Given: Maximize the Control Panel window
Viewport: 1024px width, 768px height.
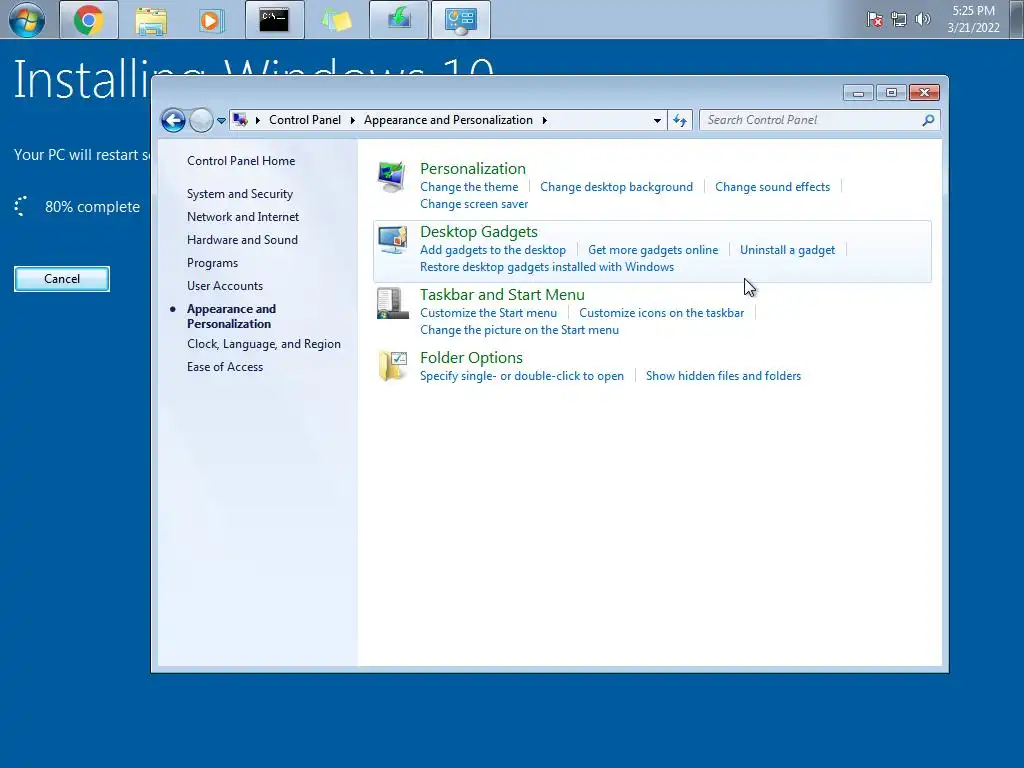Looking at the screenshot, I should coord(891,93).
